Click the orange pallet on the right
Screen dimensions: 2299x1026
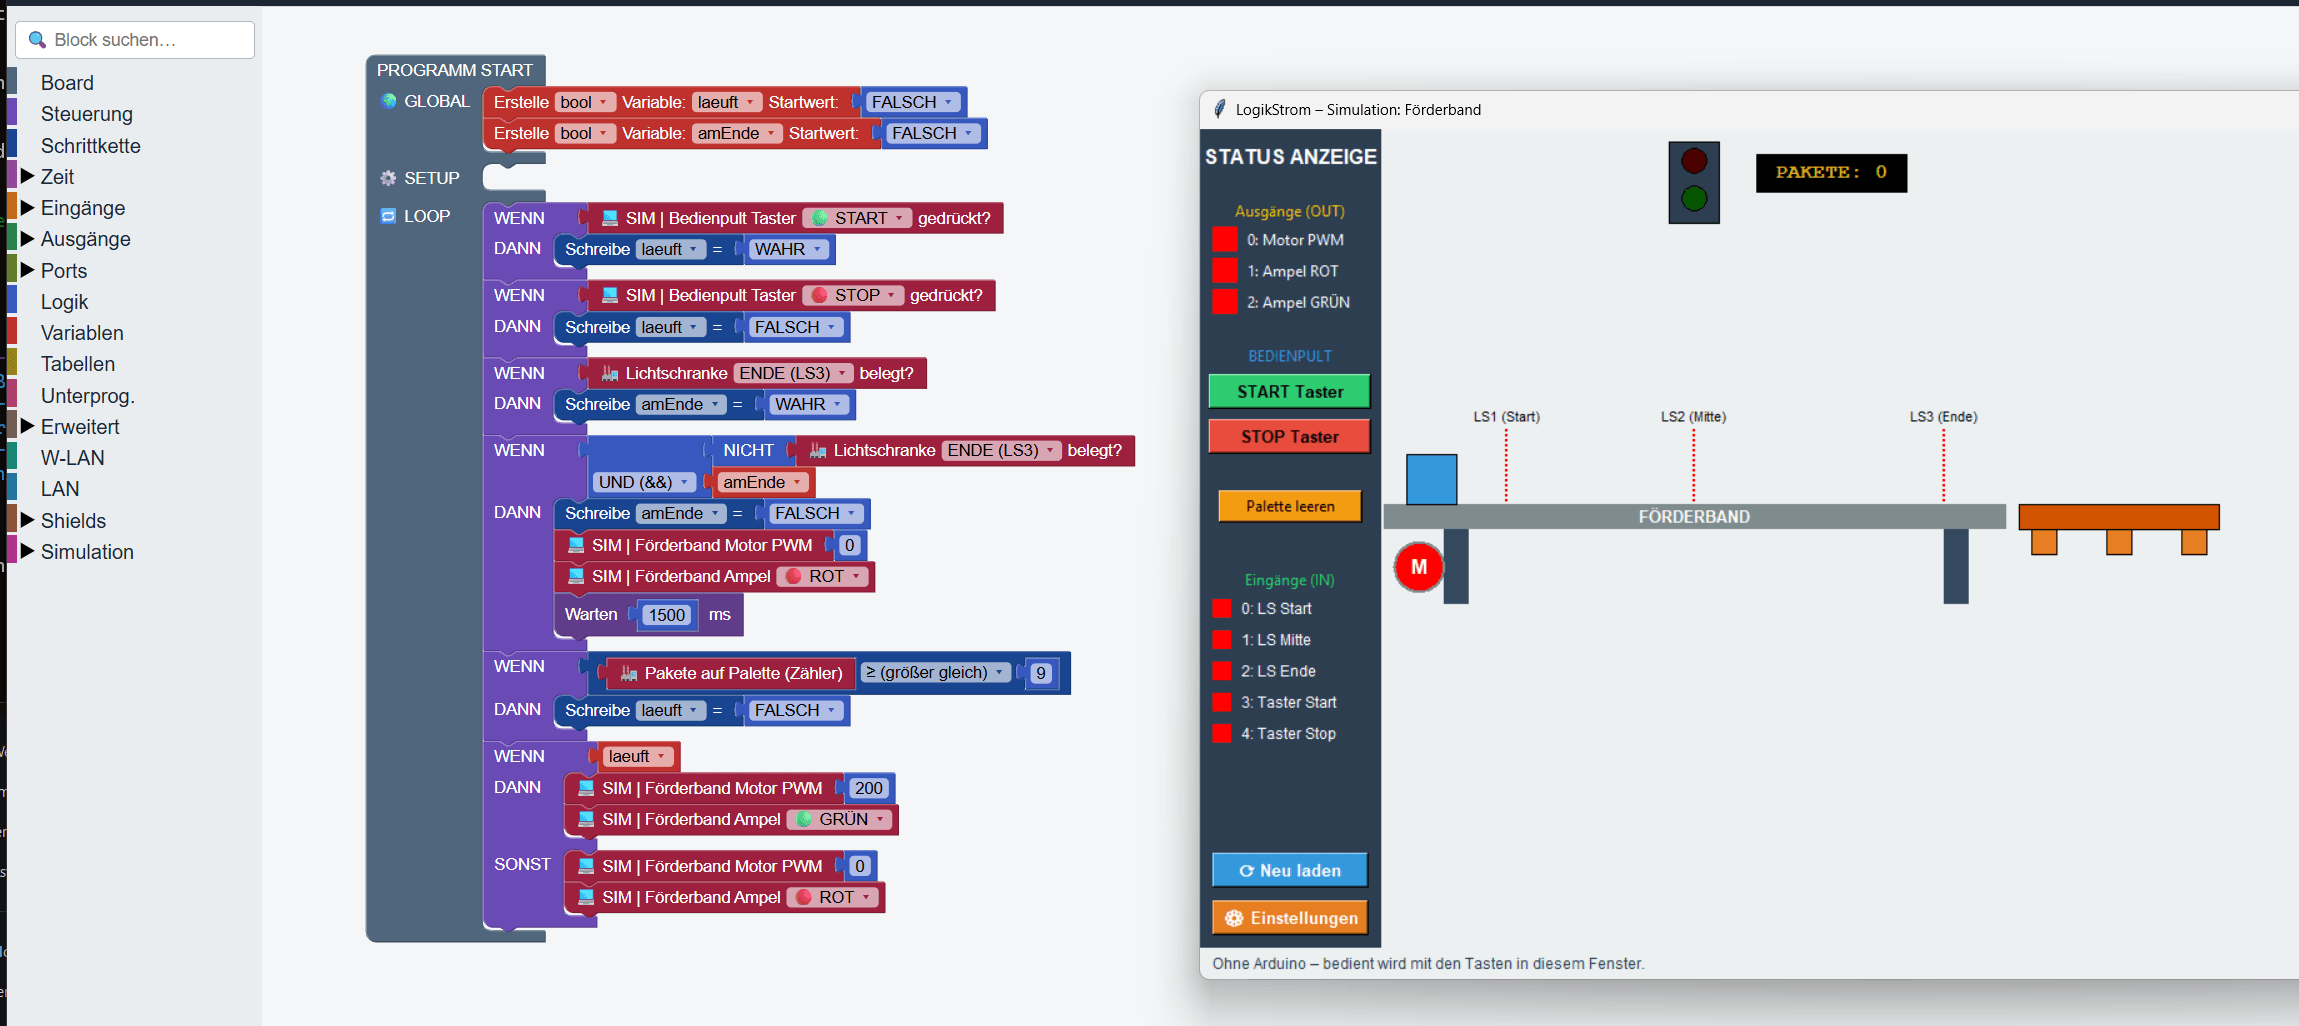(2119, 529)
